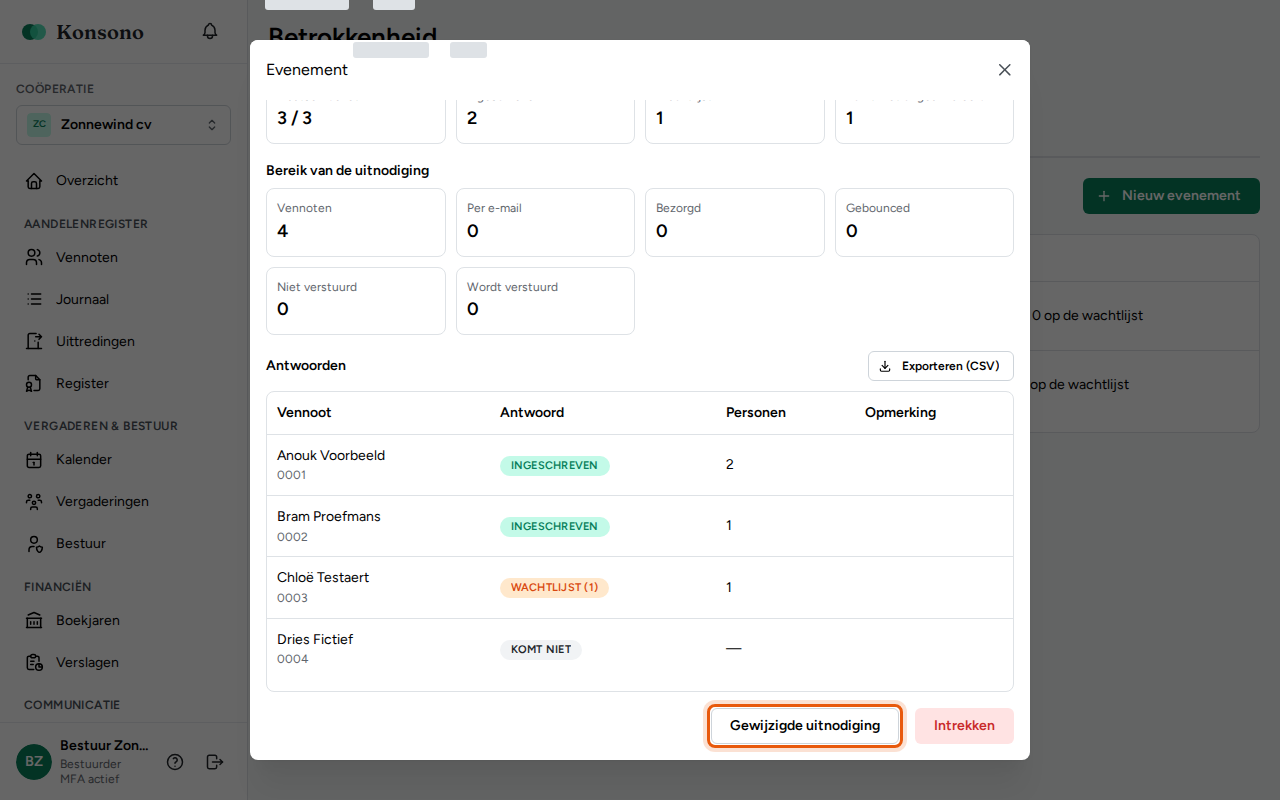The height and width of the screenshot is (800, 1280).
Task: Select the Anouk Voorbeeld response row
Action: click(640, 465)
